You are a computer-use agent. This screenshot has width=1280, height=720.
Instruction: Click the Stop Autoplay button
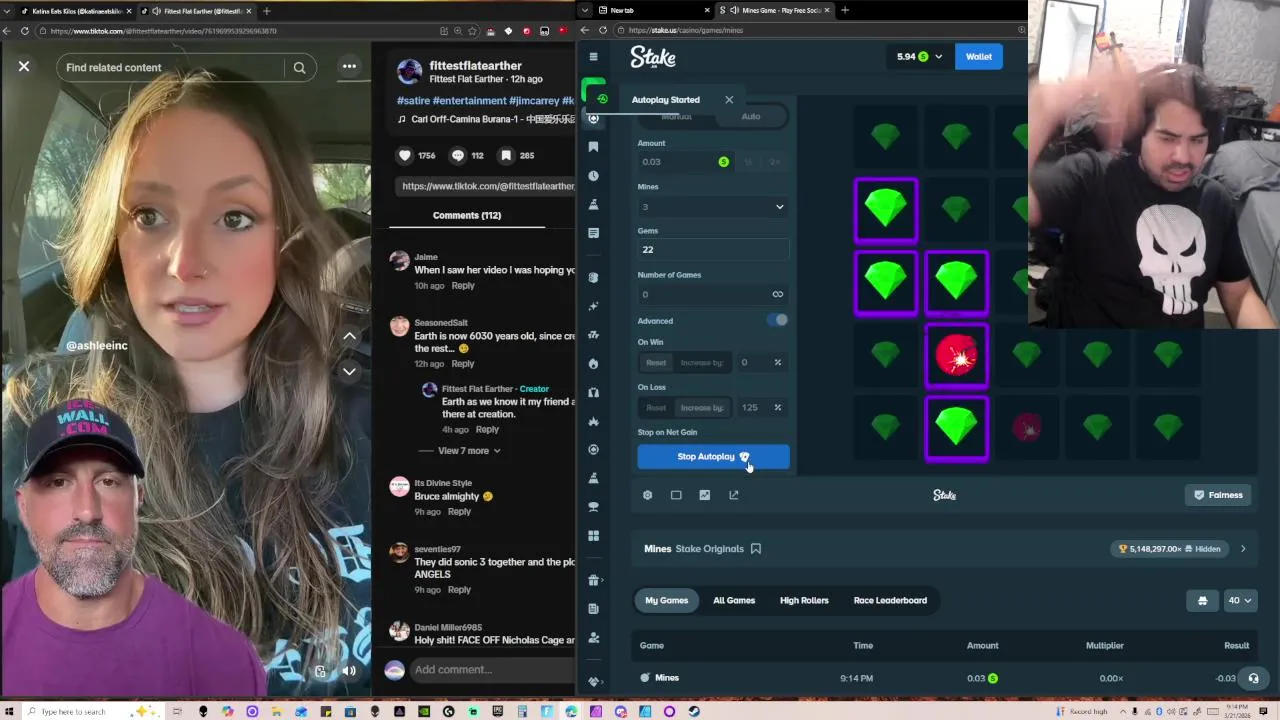pos(713,457)
